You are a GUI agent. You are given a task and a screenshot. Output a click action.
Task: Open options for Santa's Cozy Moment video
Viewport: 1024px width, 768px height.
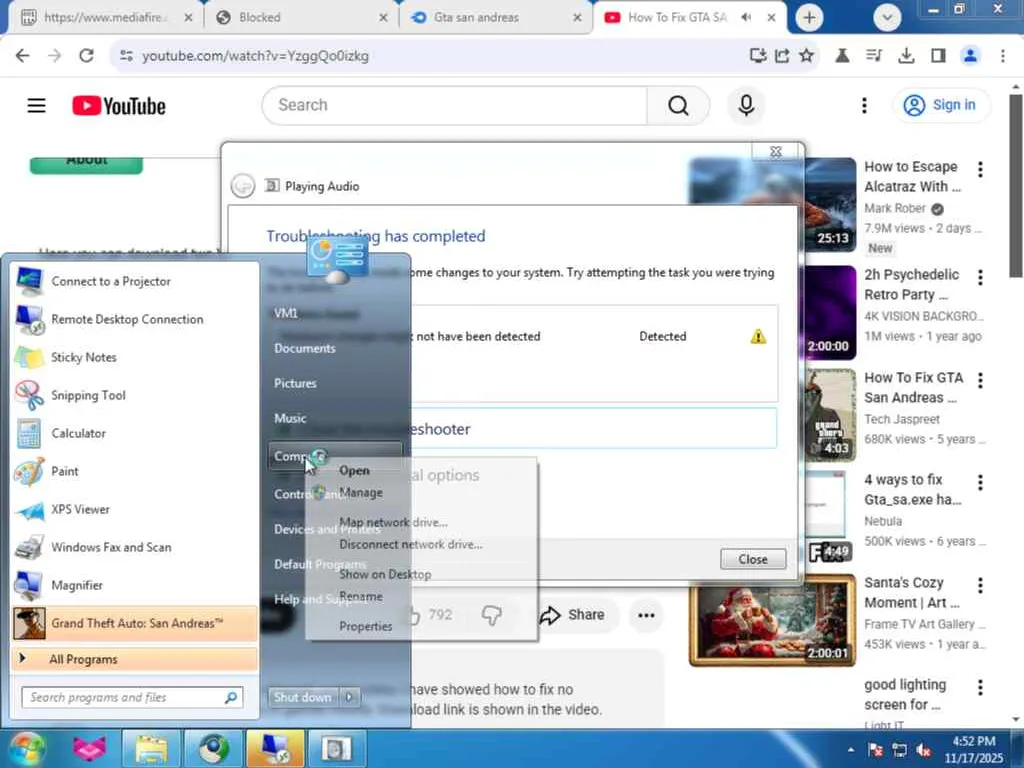pos(980,585)
